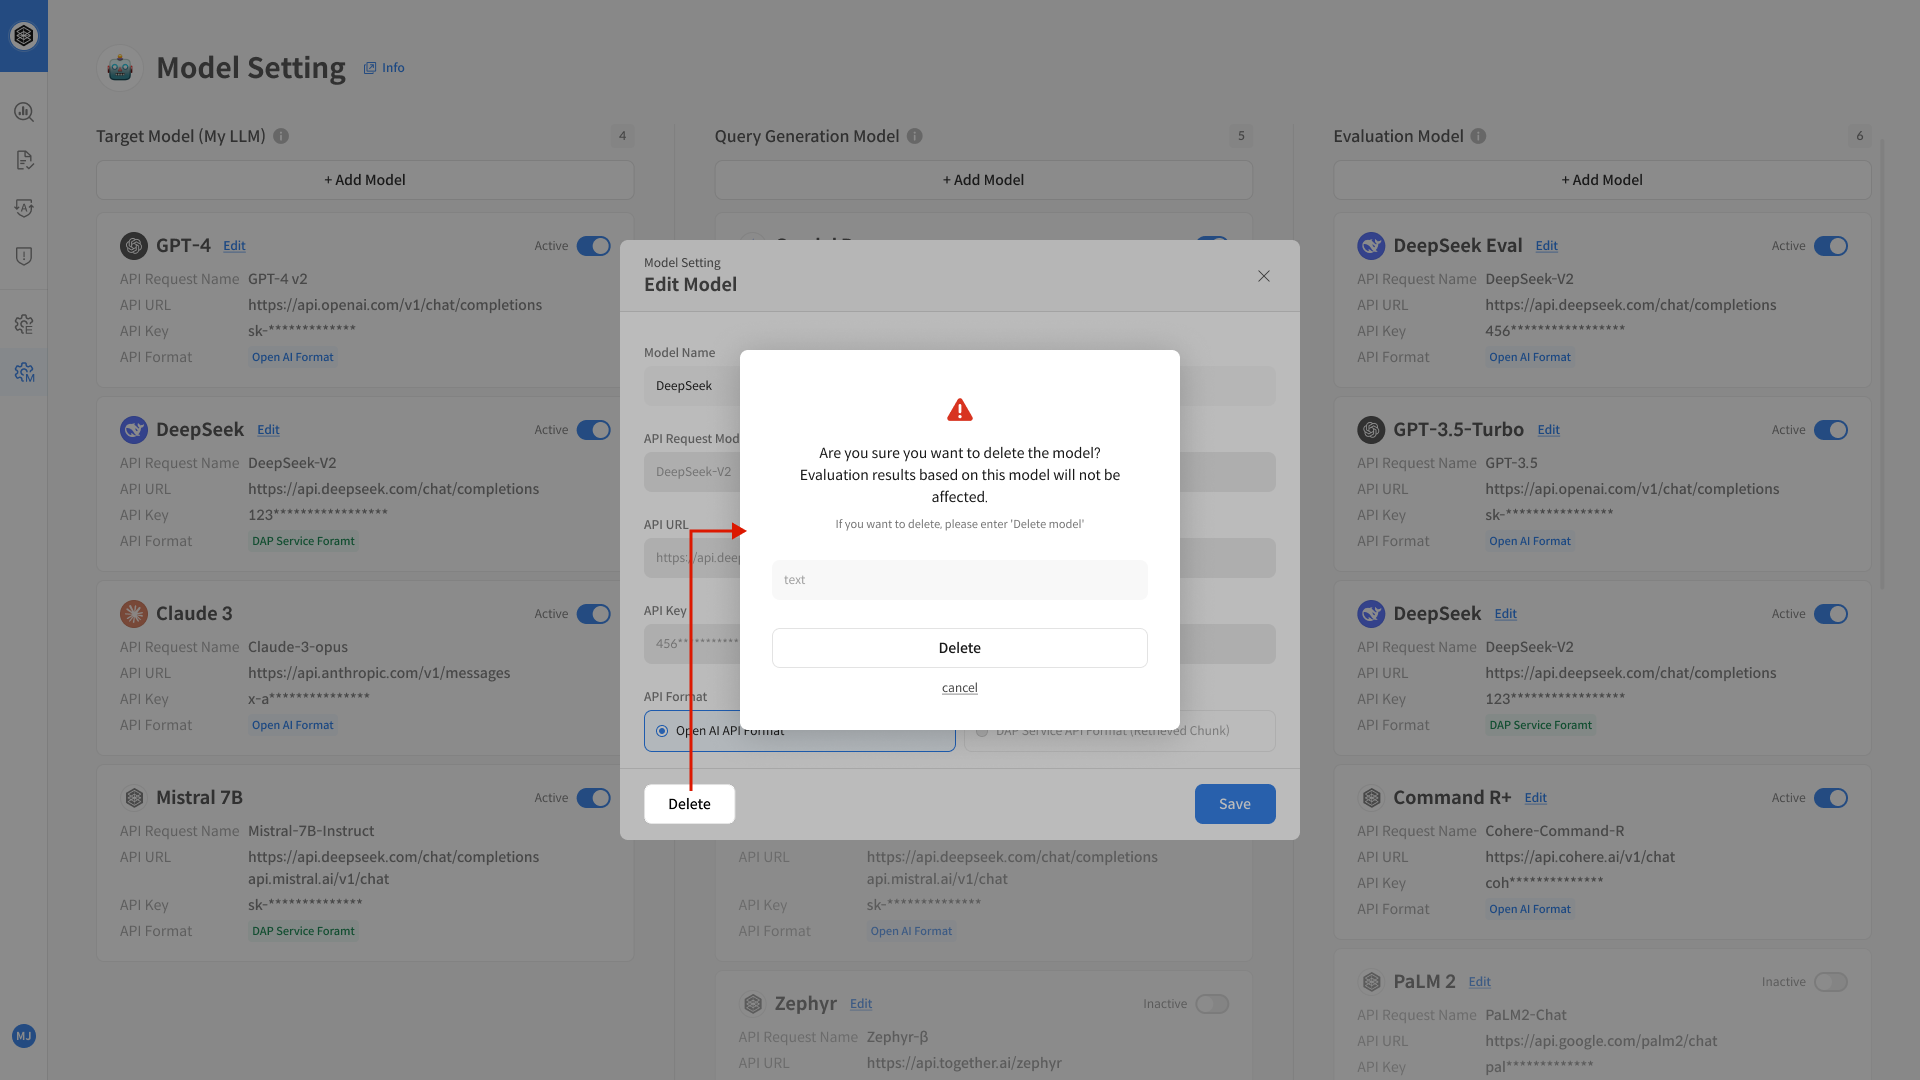Click the robot icon beside Model Setting title

point(120,68)
